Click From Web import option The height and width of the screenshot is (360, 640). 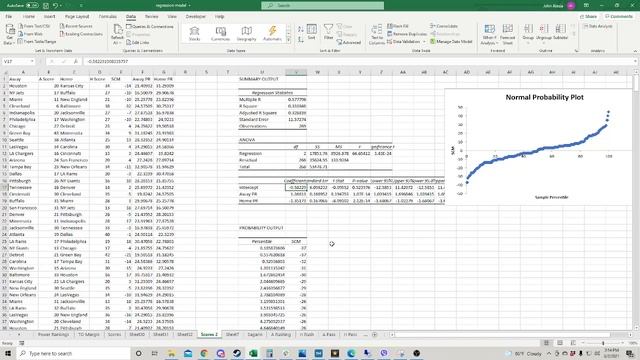(31, 34)
